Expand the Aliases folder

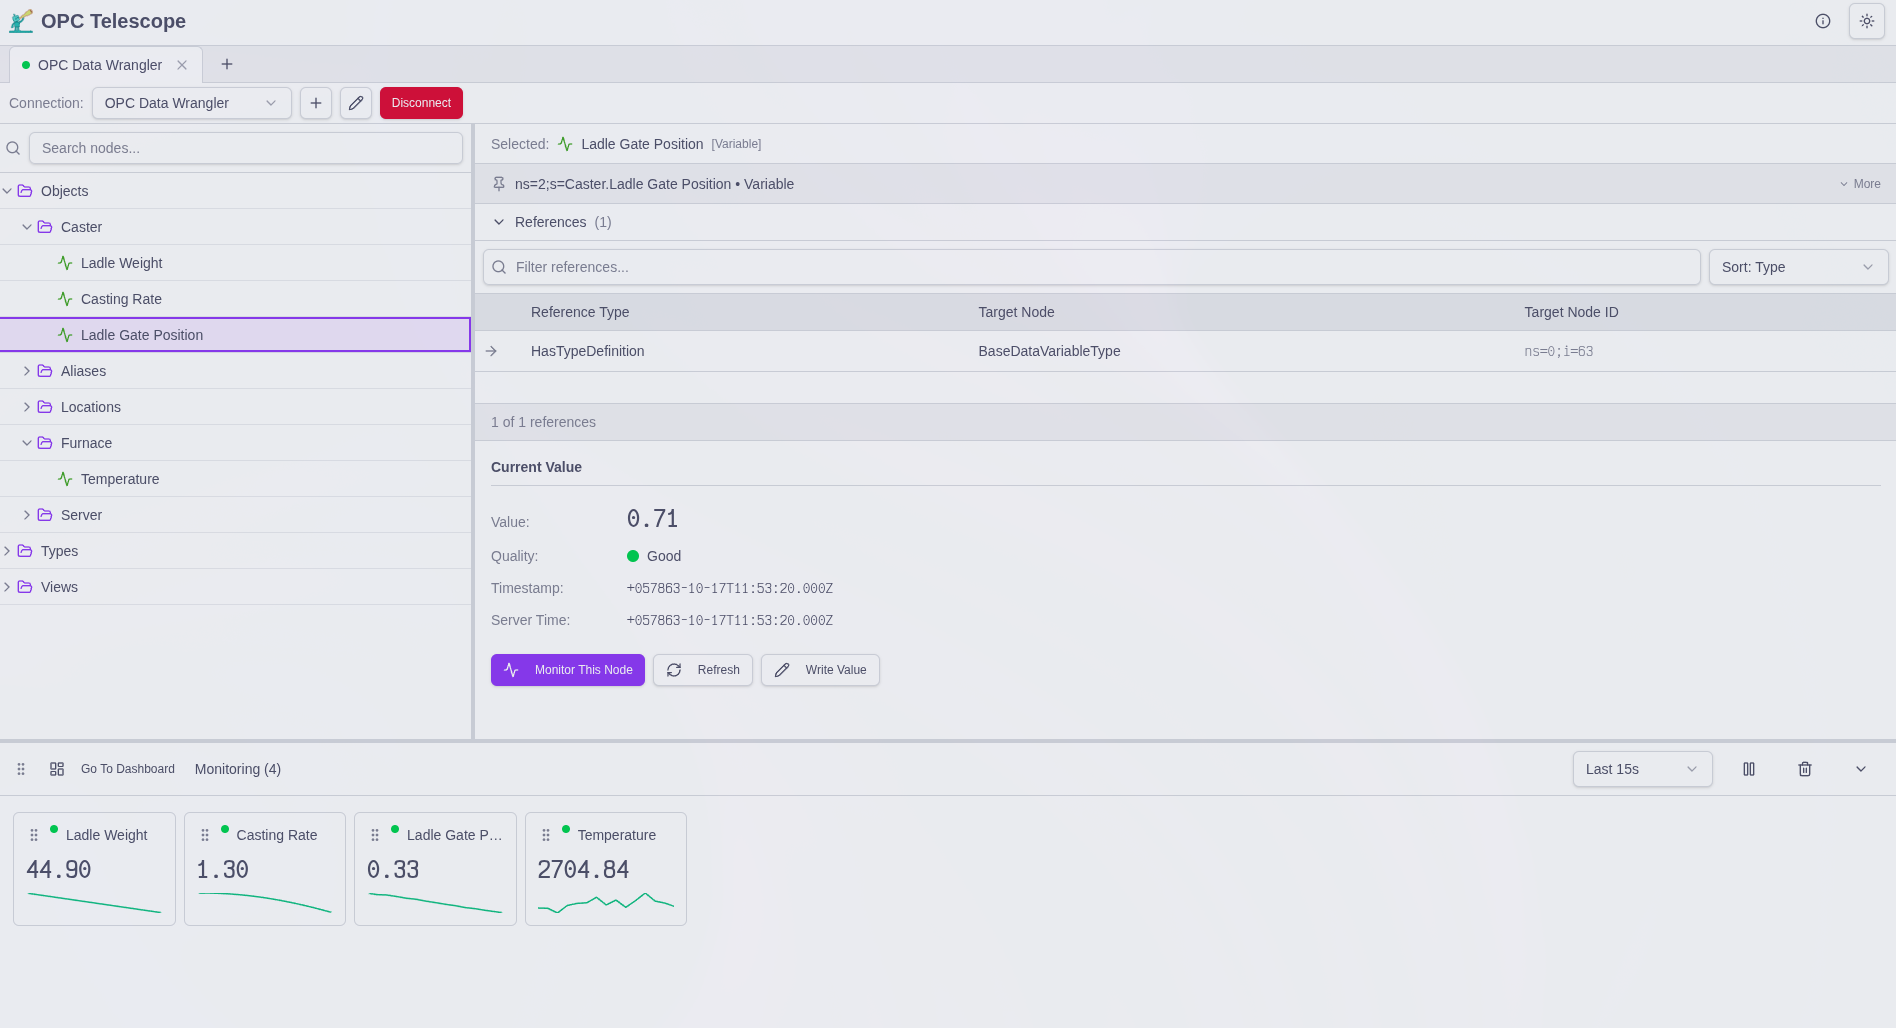pos(27,371)
